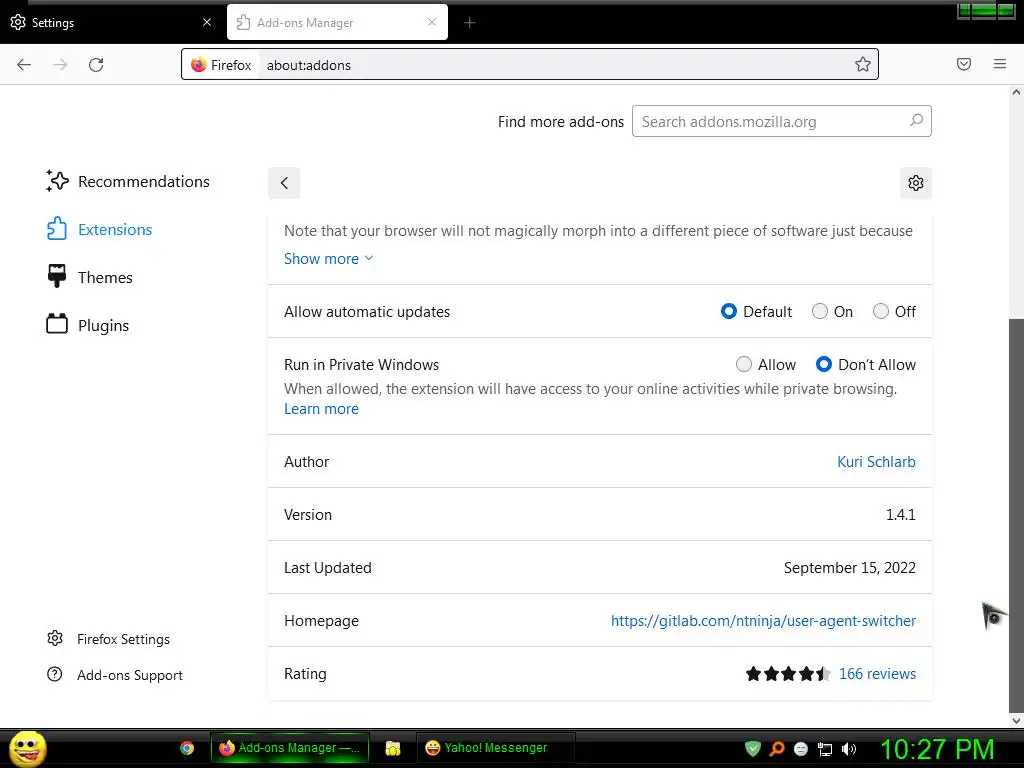Screen dimensions: 1024x768
Task: Click the vertical scrollbar thumb
Action: tap(1016, 515)
